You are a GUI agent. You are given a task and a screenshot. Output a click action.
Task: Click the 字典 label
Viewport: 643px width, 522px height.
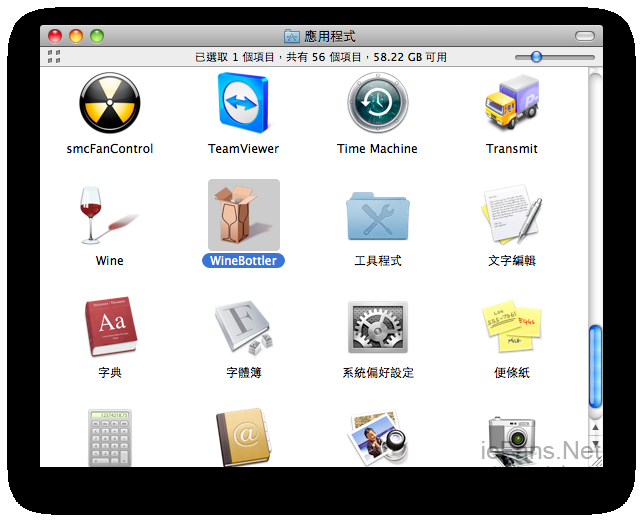click(x=109, y=372)
